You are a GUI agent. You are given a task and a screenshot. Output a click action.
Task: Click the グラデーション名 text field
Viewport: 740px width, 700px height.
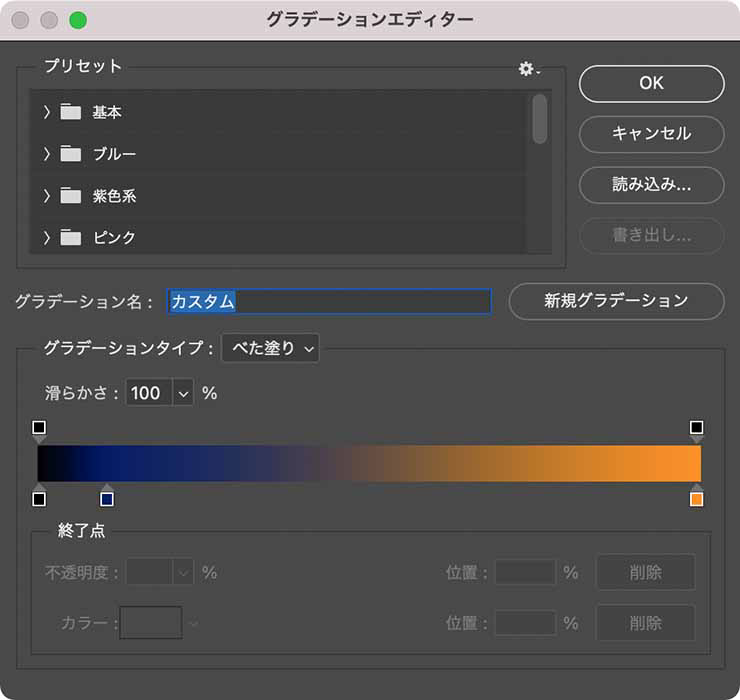point(329,301)
